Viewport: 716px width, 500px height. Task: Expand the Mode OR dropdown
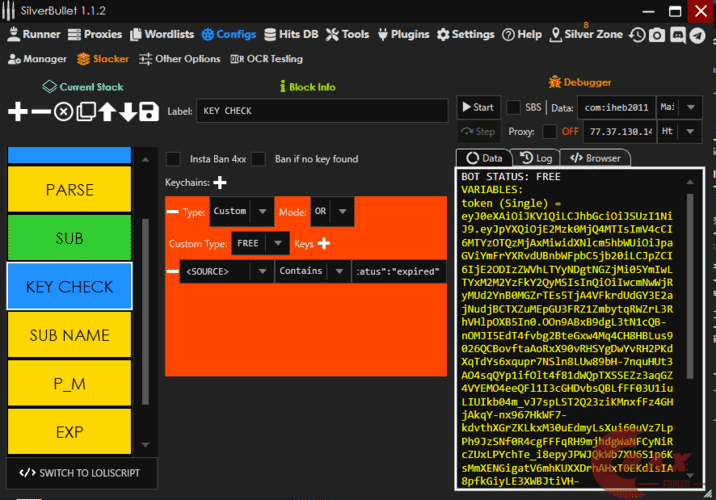point(331,212)
